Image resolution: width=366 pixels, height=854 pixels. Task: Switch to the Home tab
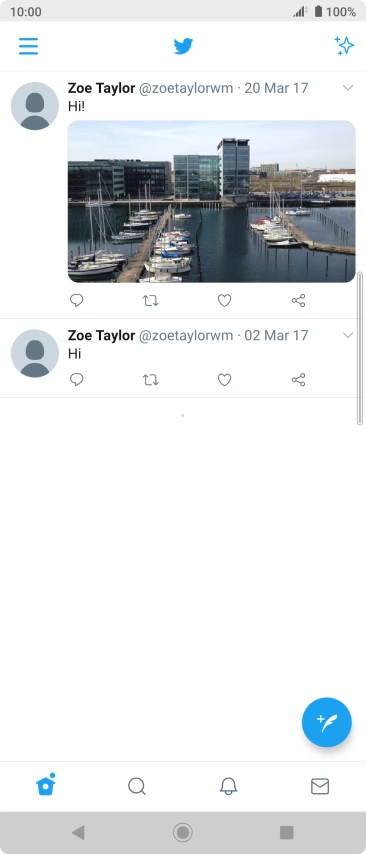tap(46, 785)
